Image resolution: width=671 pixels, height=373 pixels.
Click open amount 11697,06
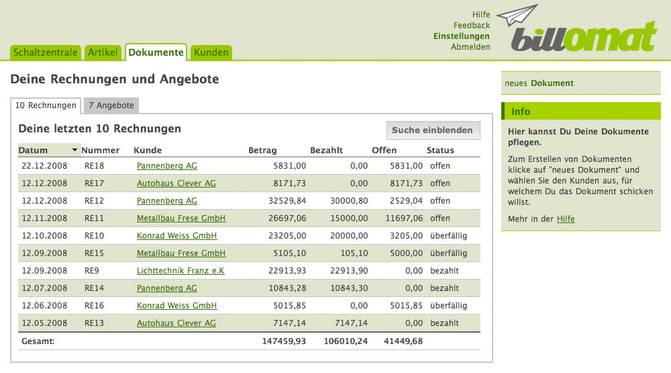tap(404, 218)
